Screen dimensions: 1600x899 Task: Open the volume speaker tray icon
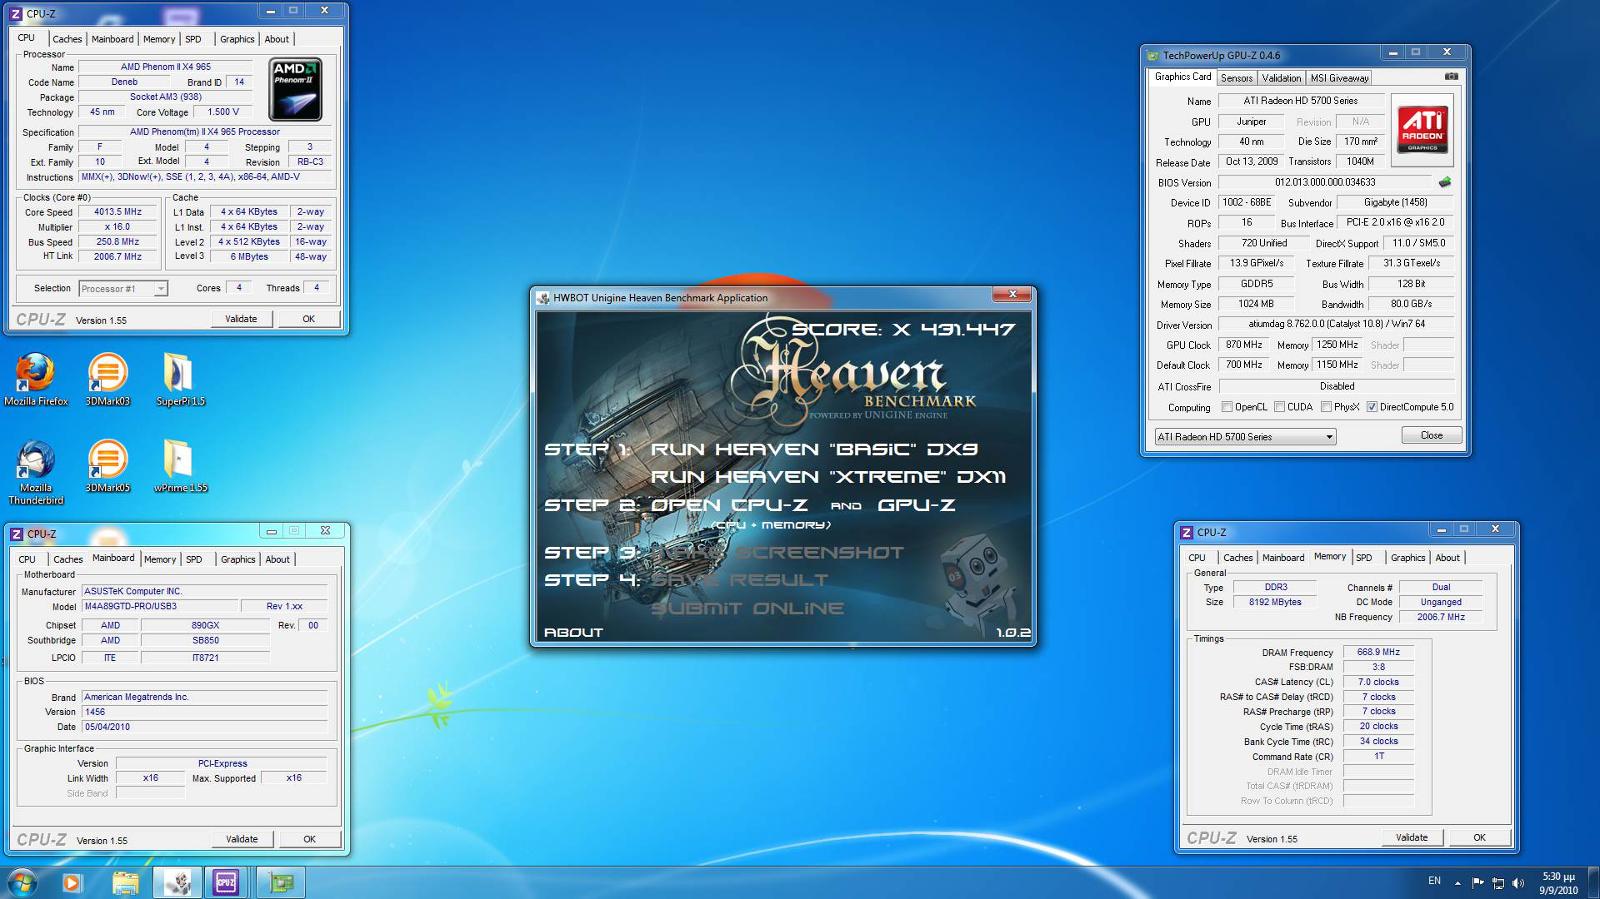(1518, 882)
